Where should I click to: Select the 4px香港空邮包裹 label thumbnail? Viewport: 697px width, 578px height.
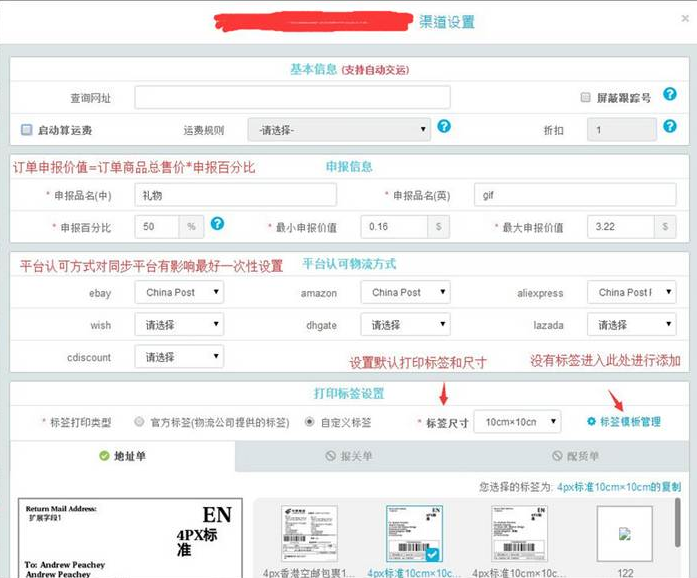309,534
